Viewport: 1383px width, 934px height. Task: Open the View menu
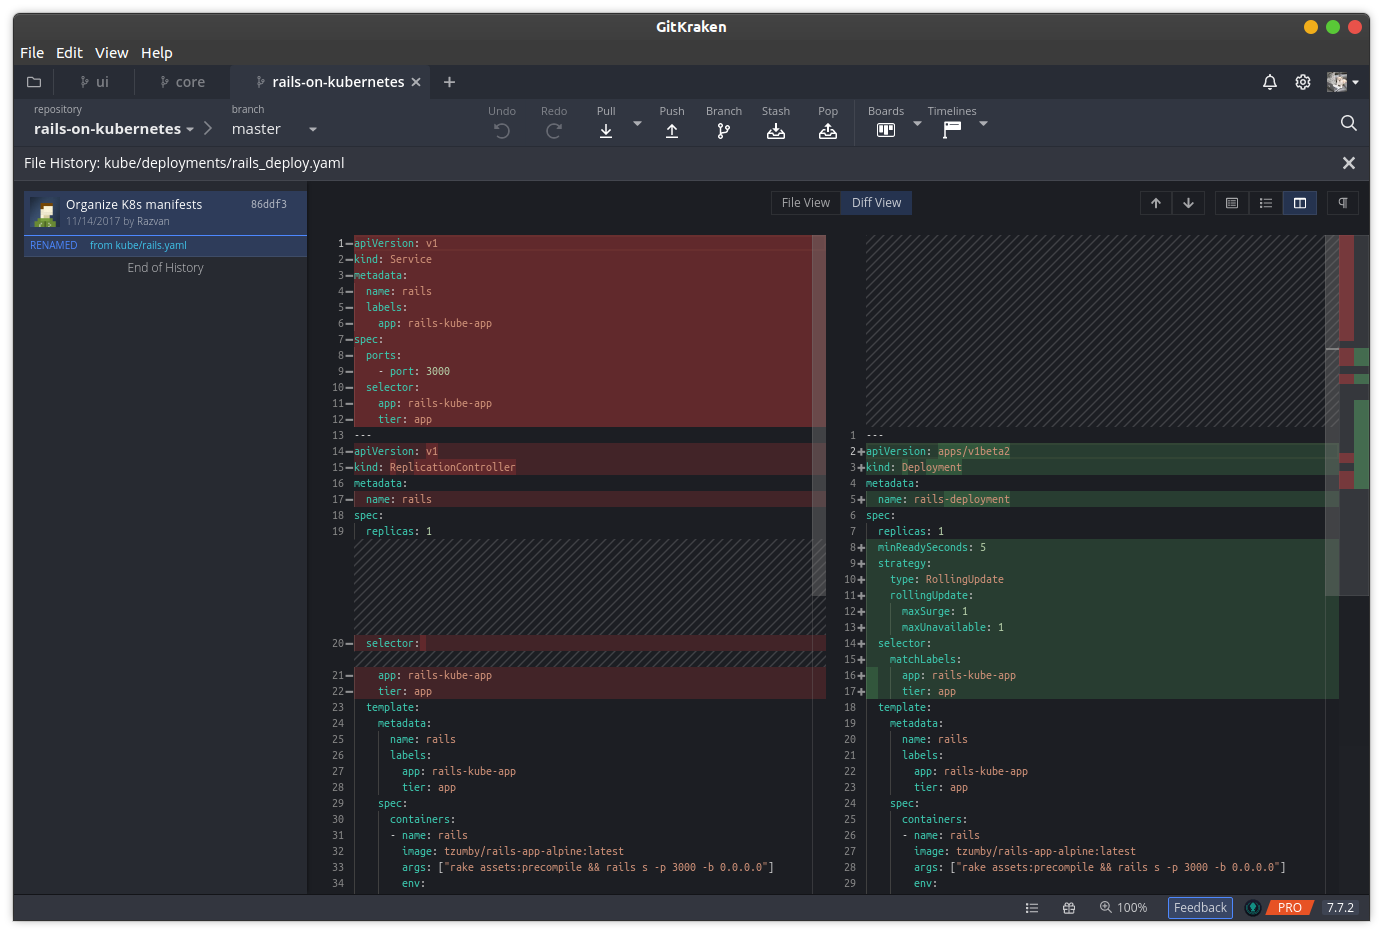click(x=111, y=53)
